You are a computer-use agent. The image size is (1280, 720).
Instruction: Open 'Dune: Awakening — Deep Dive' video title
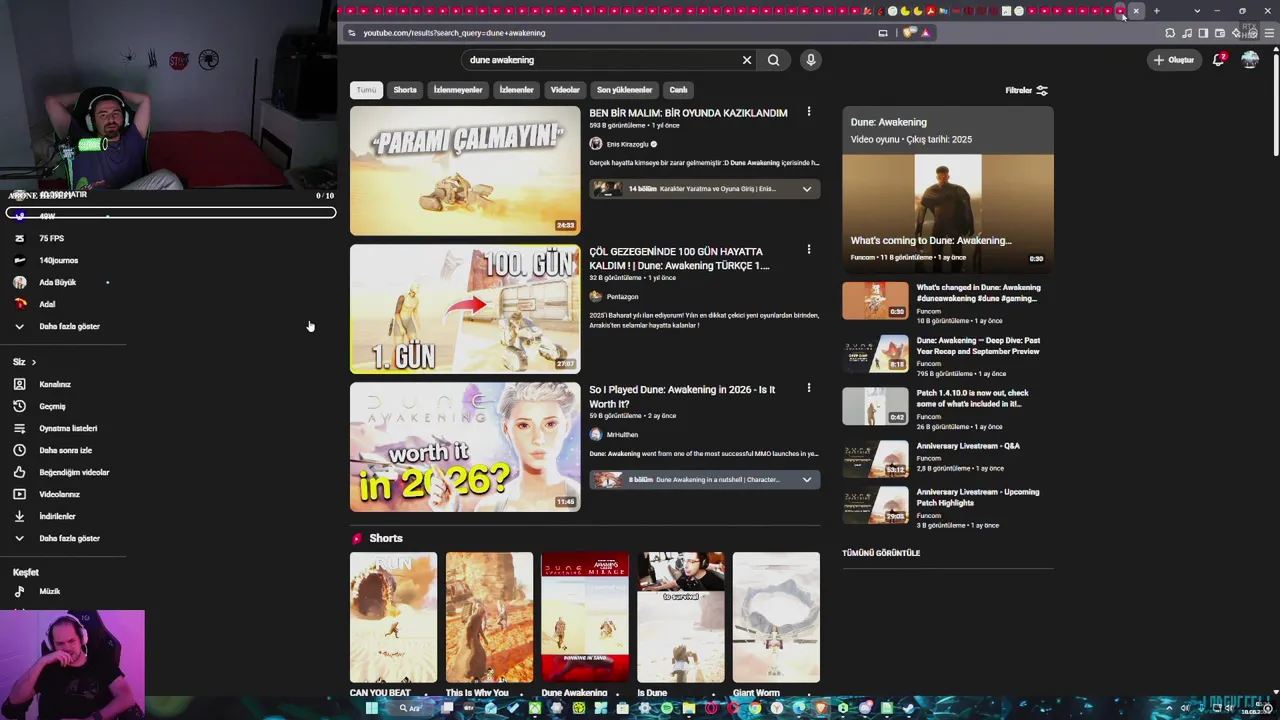978,346
